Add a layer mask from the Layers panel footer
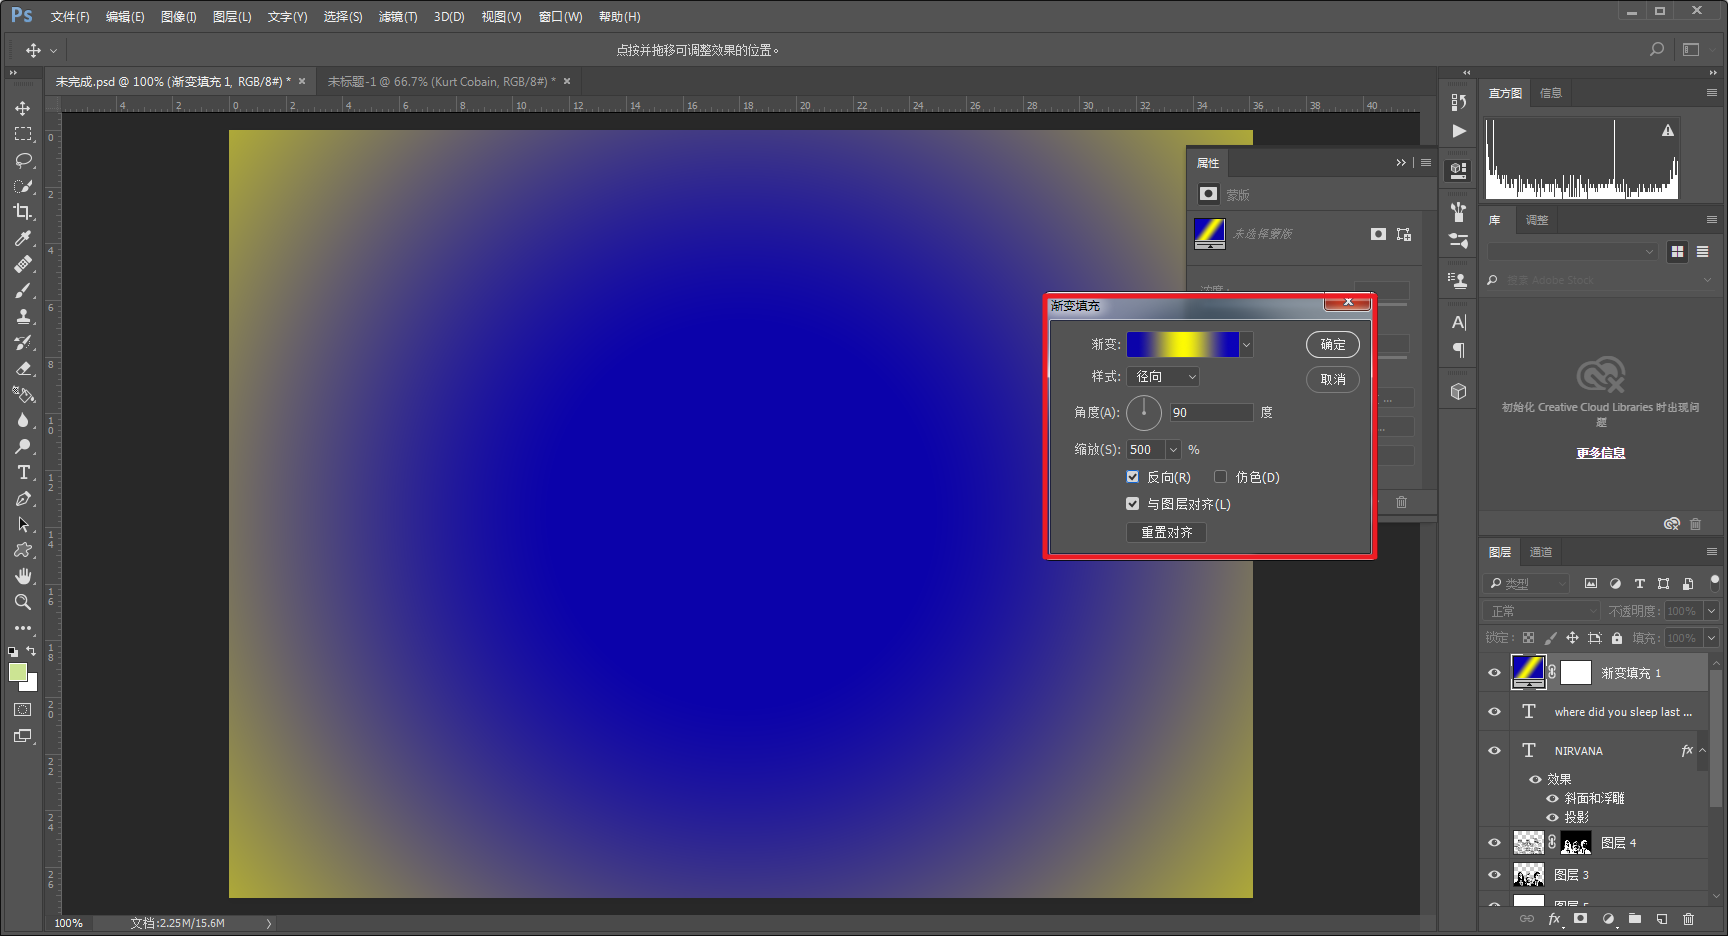 [x=1580, y=918]
